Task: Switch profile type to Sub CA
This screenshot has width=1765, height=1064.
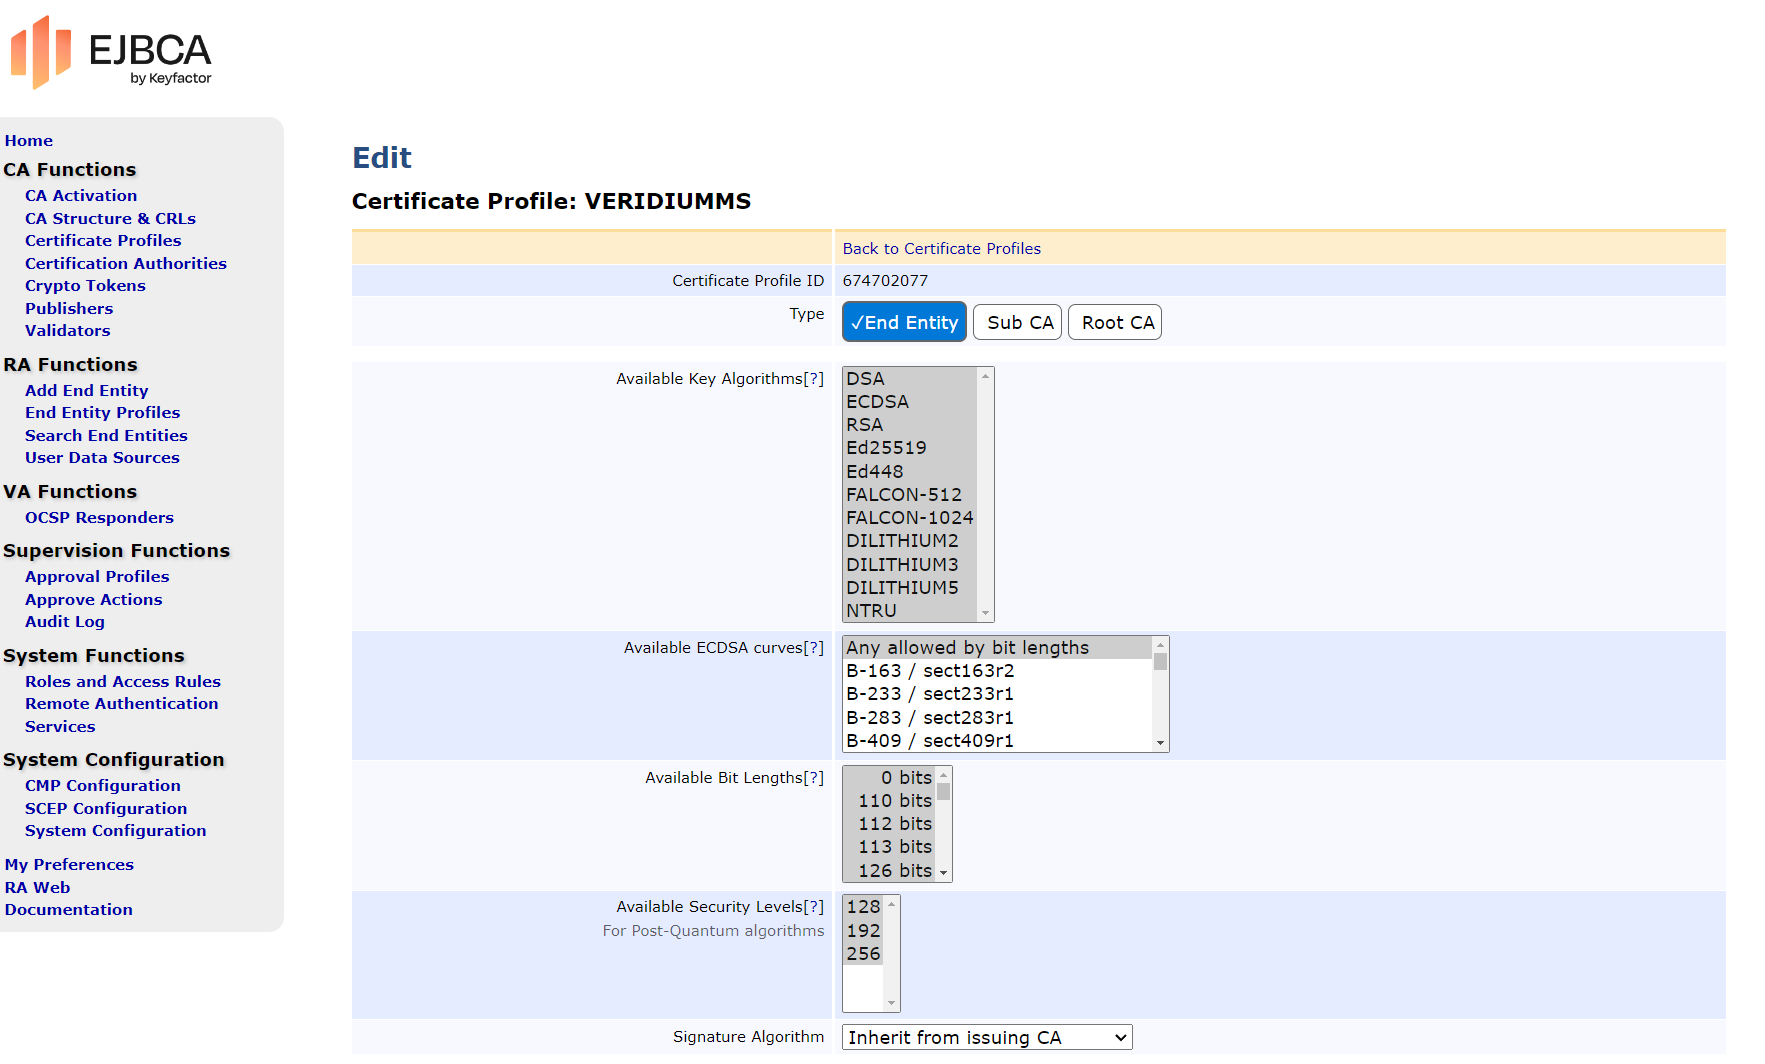Action: pos(1018,322)
